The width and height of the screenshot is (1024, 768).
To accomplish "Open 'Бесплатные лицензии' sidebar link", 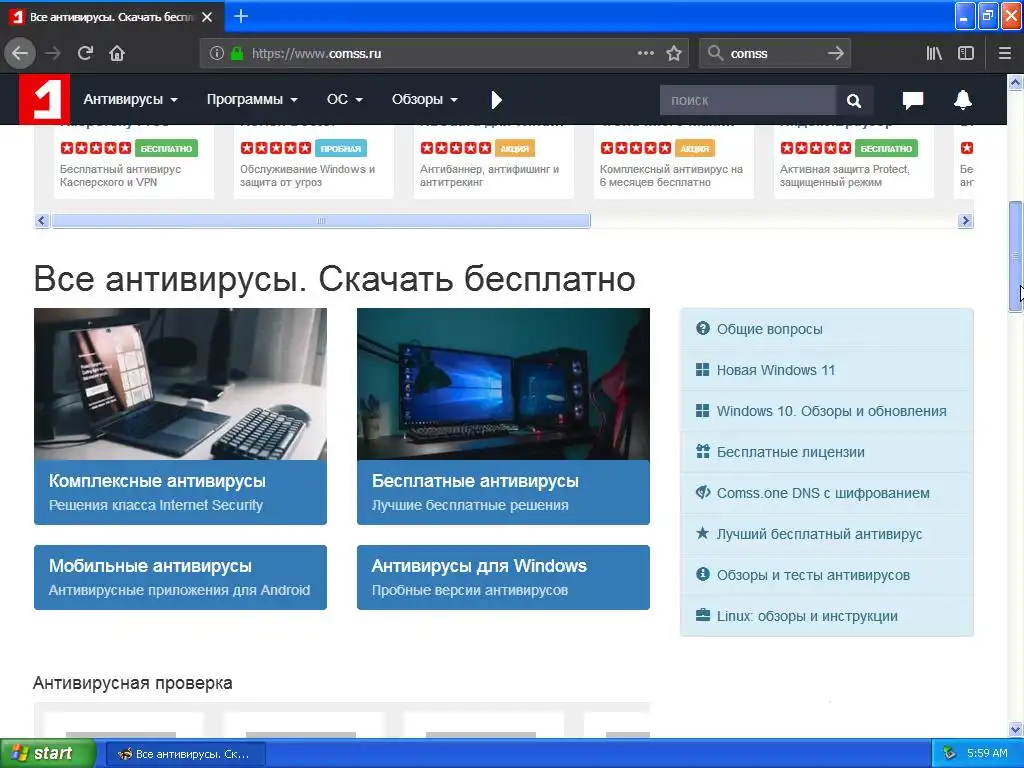I will click(827, 452).
